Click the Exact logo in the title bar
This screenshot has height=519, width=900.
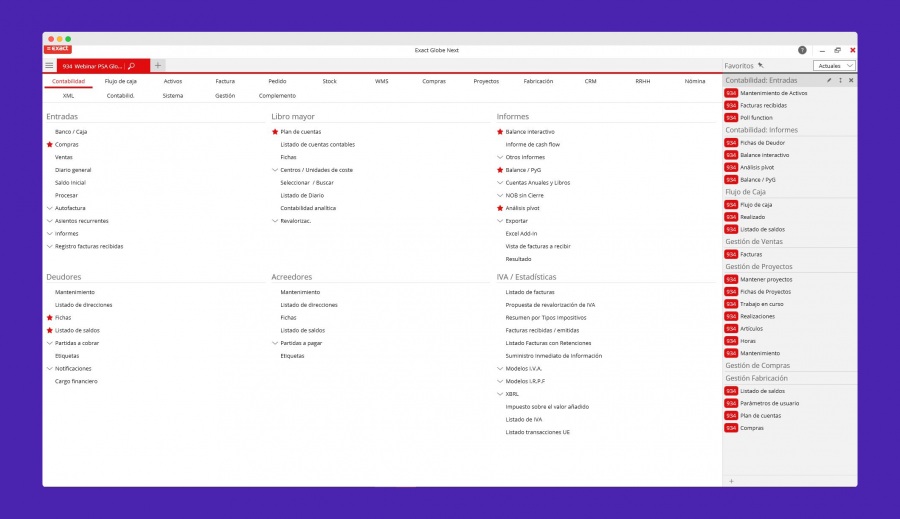(58, 49)
